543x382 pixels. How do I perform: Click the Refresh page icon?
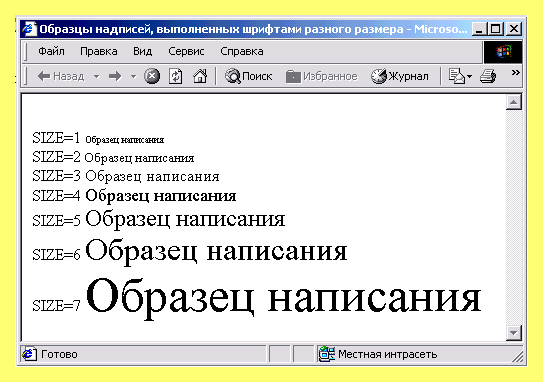176,76
